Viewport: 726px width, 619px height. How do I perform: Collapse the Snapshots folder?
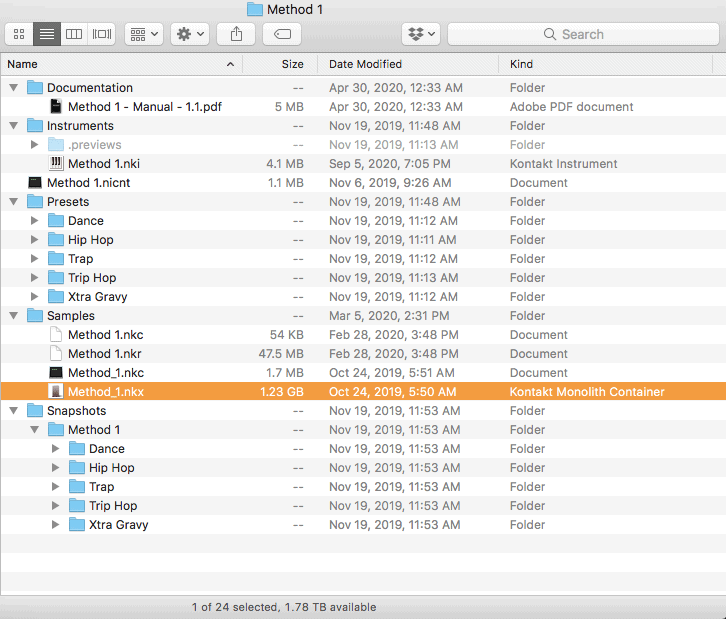click(x=14, y=410)
